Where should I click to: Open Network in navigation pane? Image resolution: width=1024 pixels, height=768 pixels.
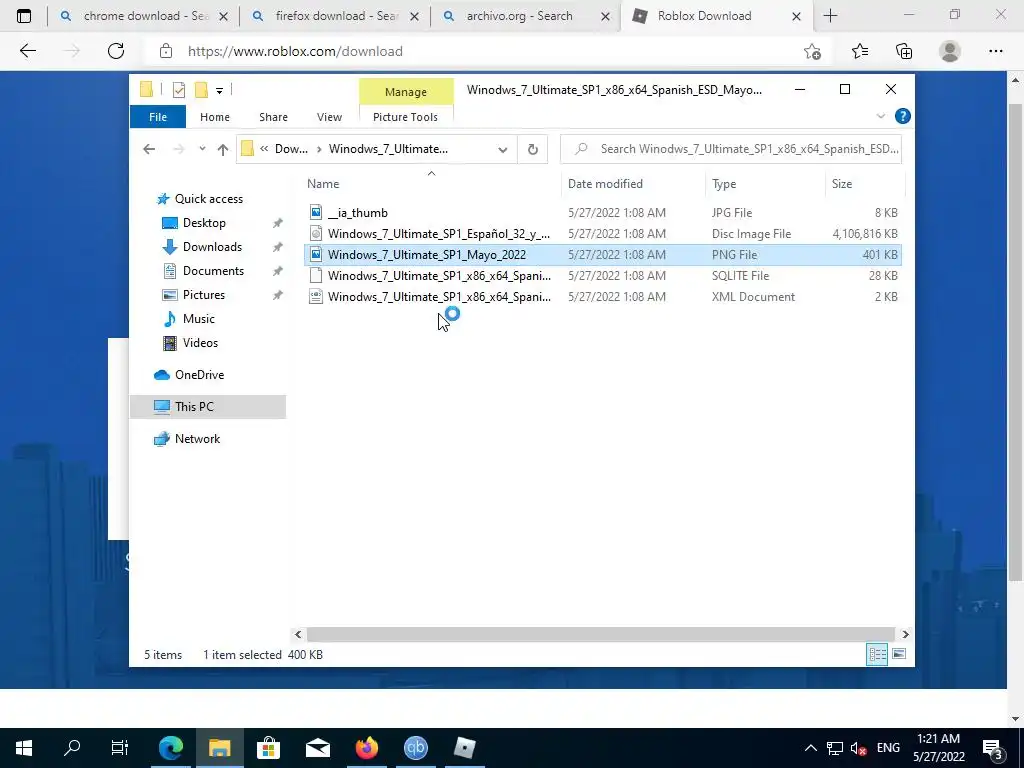[x=197, y=439]
